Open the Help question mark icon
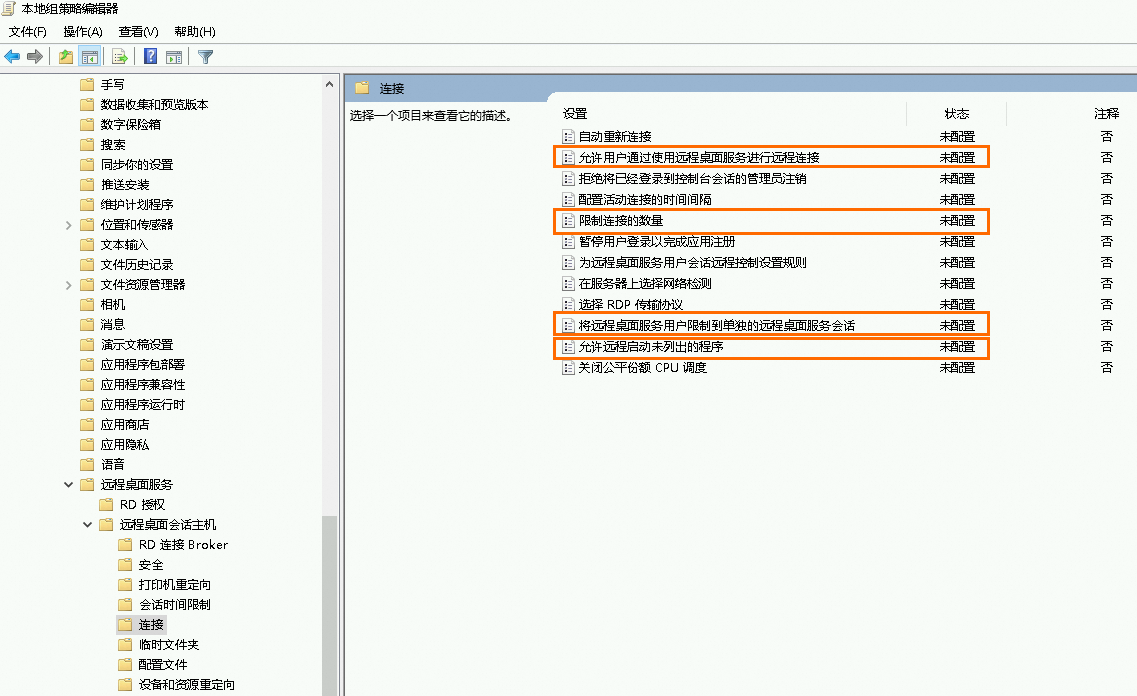This screenshot has height=696, width=1137. 150,57
